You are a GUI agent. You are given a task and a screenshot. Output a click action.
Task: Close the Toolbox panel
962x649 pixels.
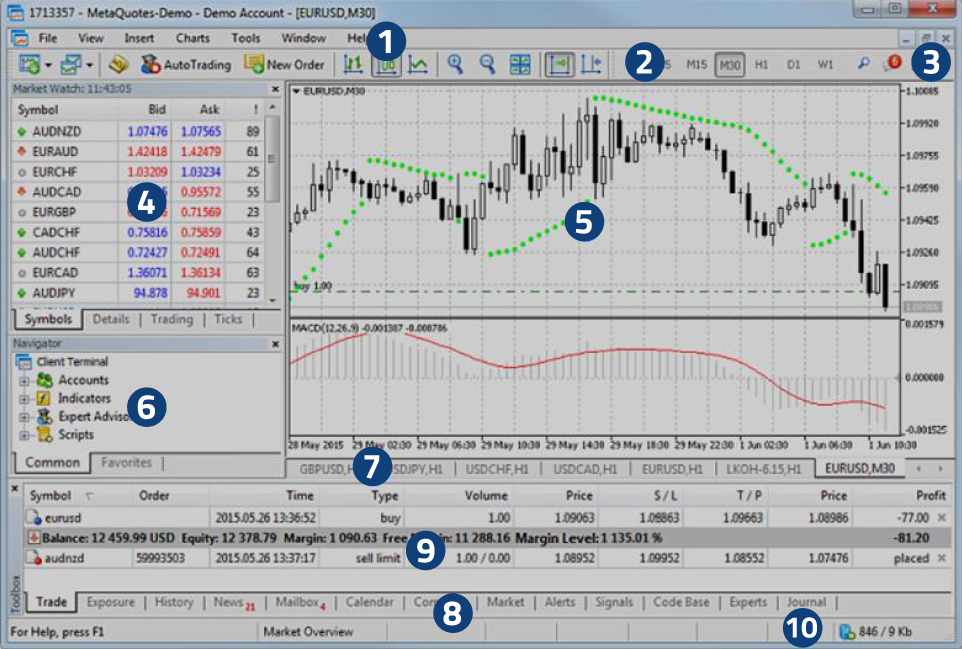tap(15, 489)
